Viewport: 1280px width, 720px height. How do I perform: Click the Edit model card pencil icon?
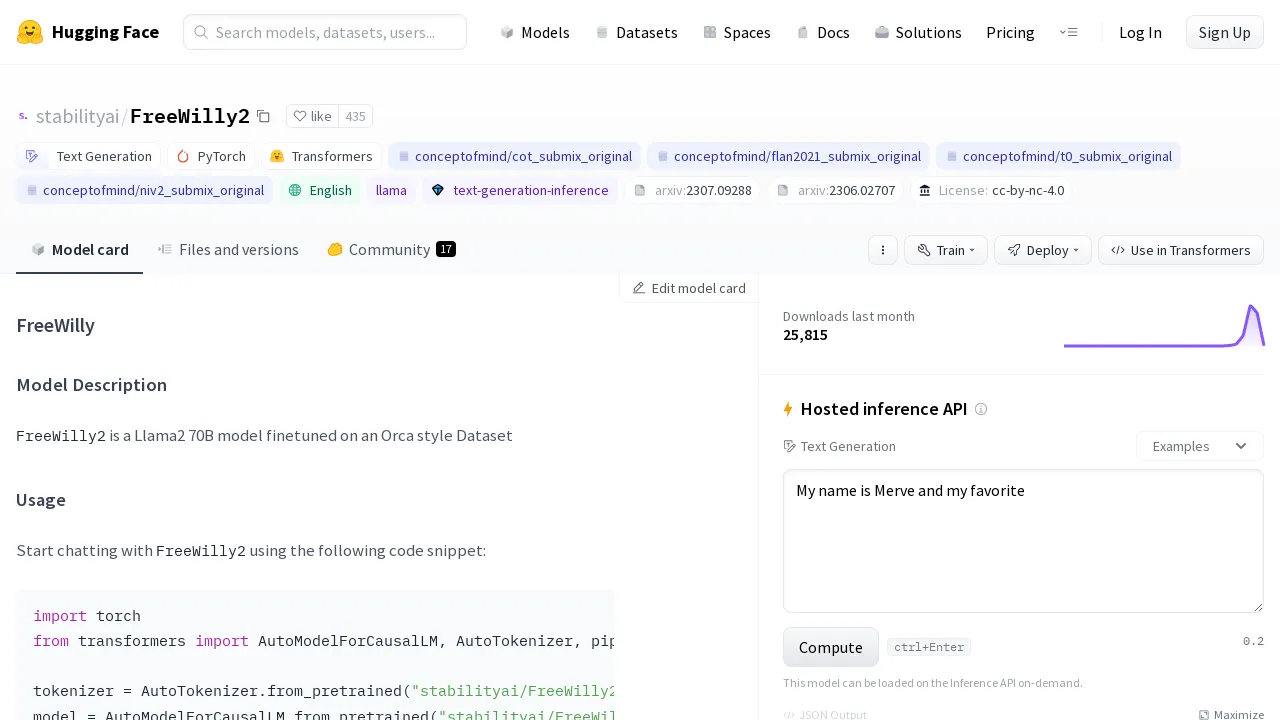[639, 288]
